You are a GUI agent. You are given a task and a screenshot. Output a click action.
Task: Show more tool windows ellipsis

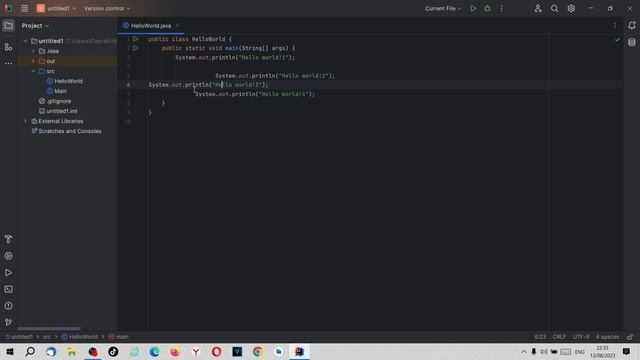(x=8, y=63)
